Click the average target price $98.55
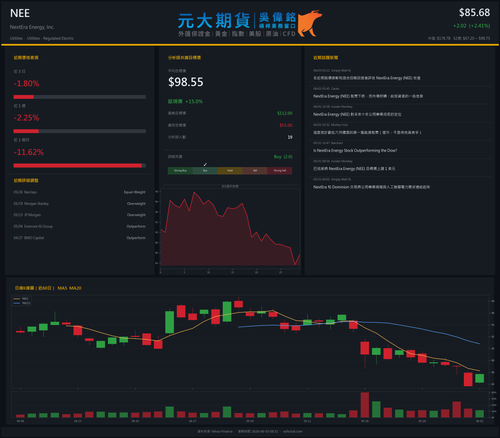Viewport: 500px width, 438px height. (186, 82)
